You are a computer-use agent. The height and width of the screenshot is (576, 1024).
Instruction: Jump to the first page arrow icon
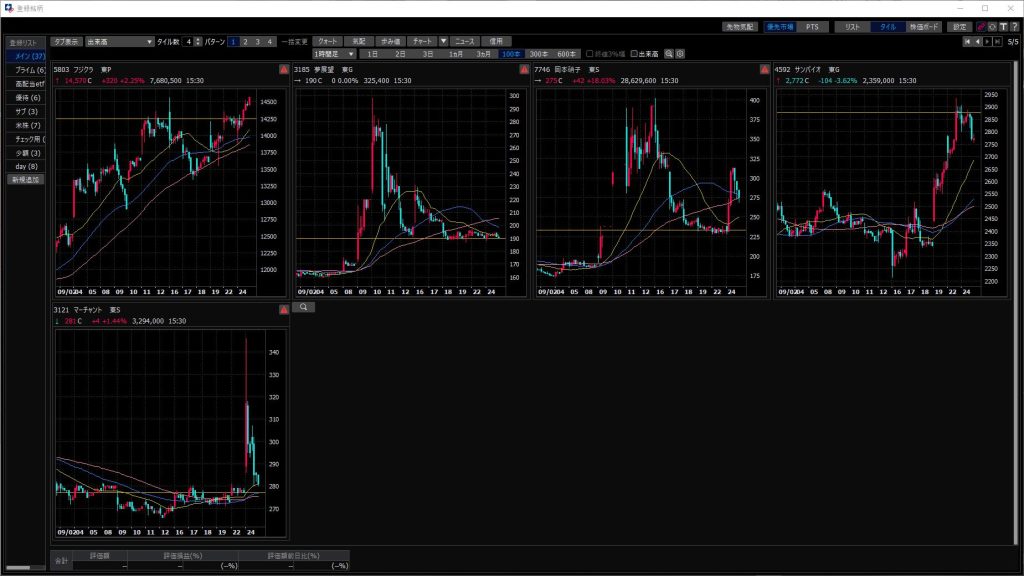coord(967,42)
